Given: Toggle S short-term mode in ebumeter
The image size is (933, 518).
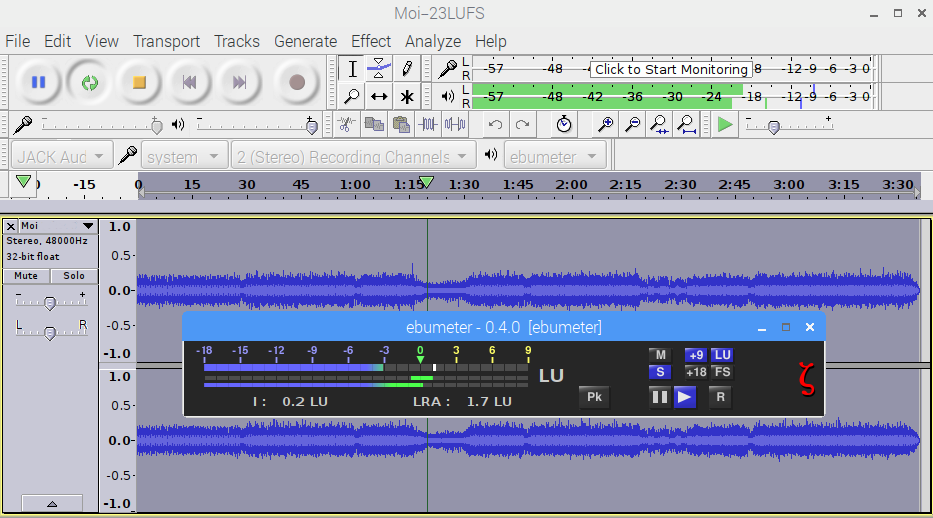Looking at the screenshot, I should tap(660, 372).
